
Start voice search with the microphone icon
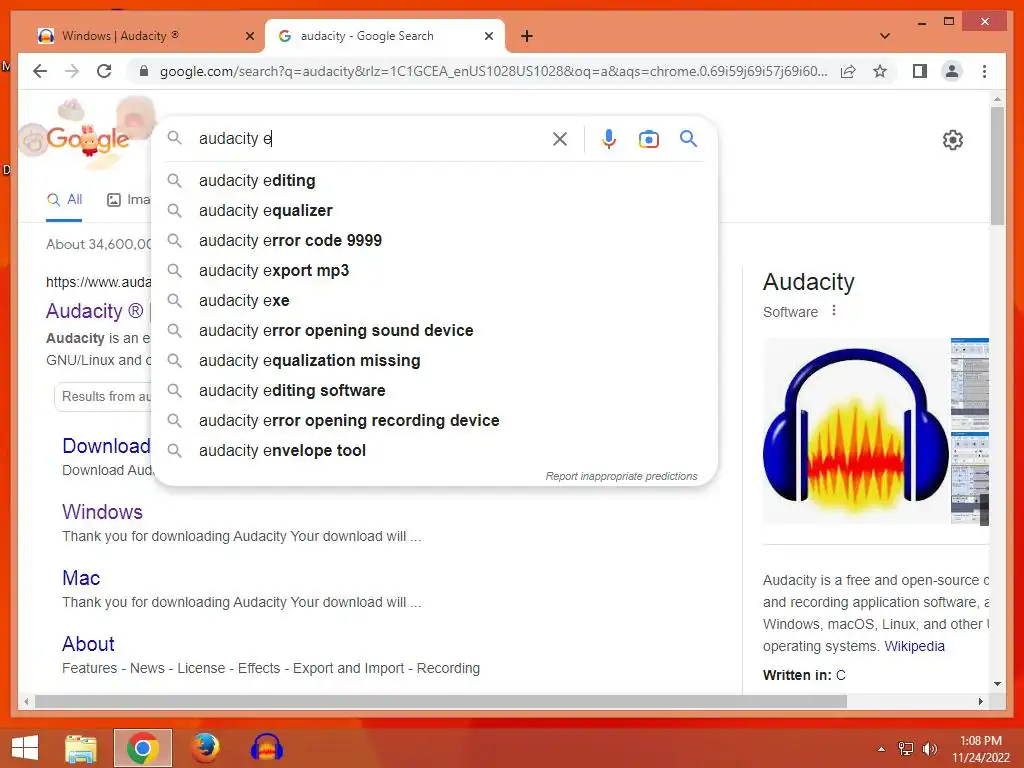(x=609, y=138)
